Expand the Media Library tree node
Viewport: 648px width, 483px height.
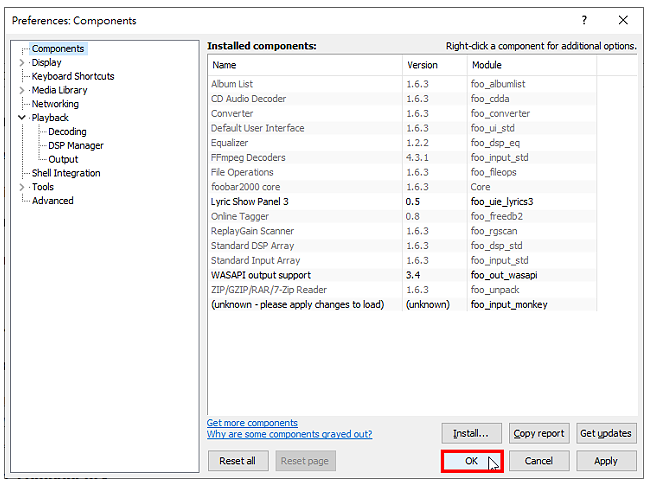(21, 90)
